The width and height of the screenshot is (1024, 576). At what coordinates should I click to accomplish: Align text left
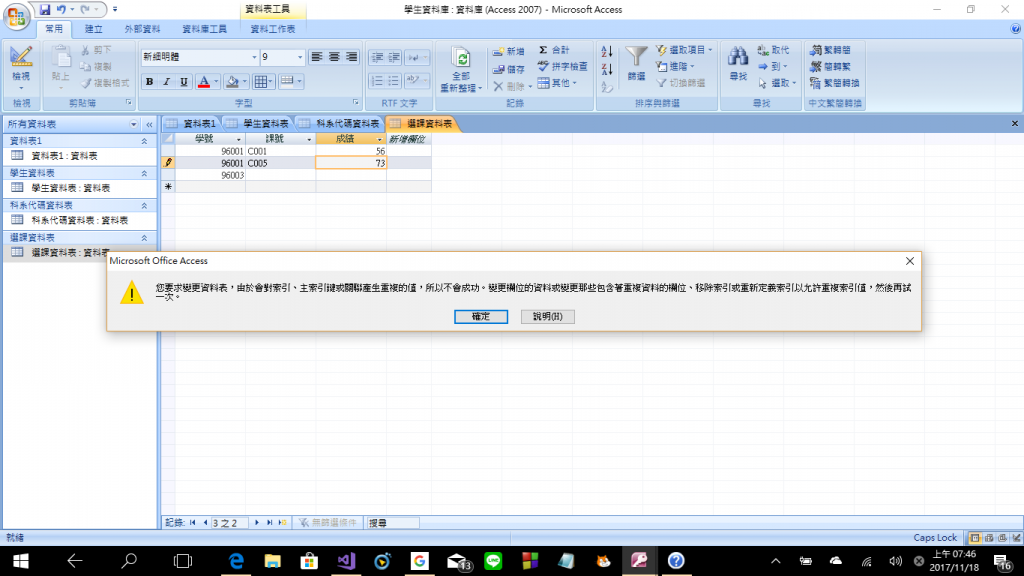[x=317, y=57]
